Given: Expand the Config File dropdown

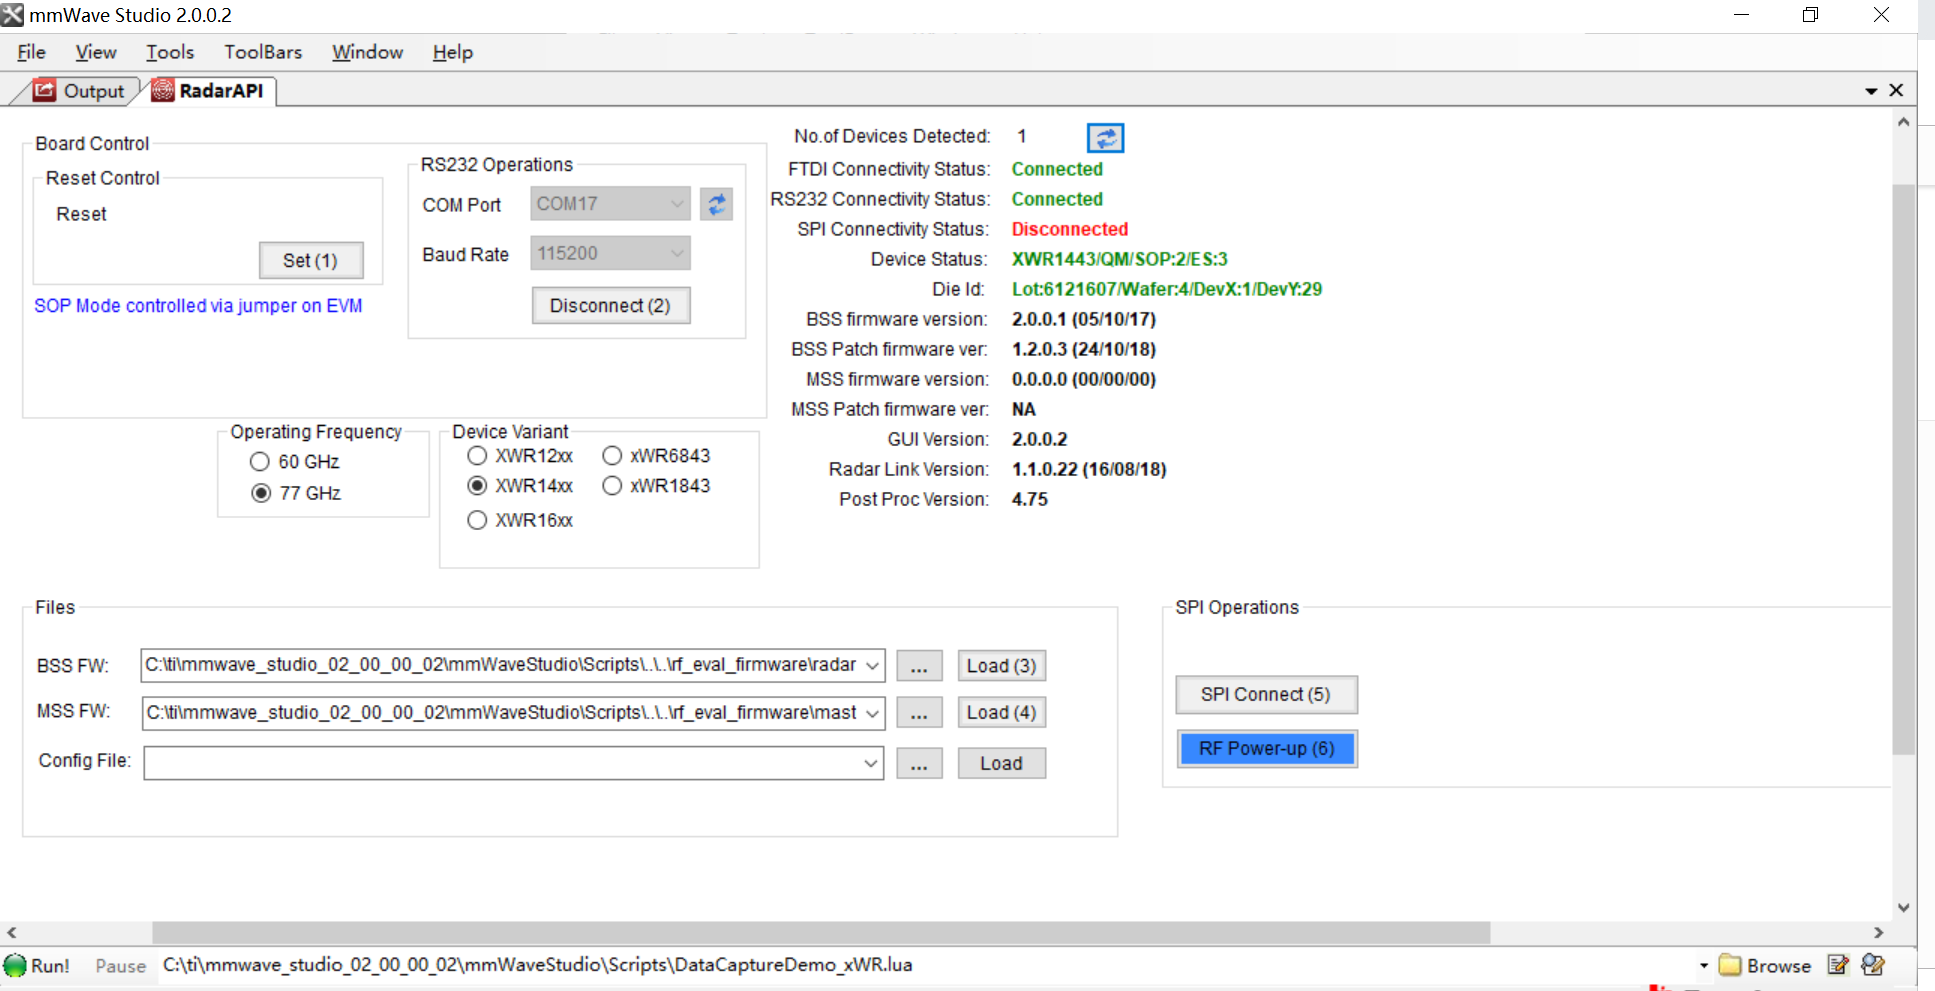Looking at the screenshot, I should click(x=871, y=763).
